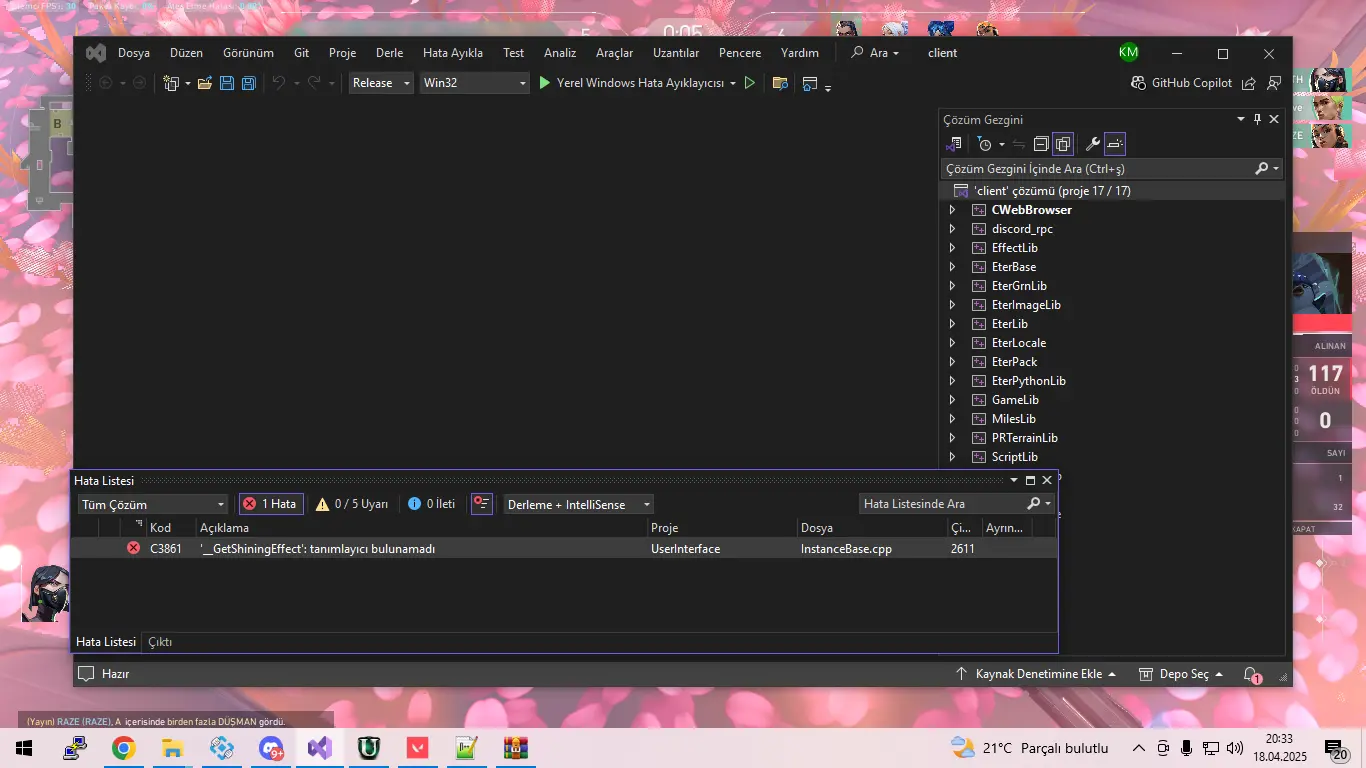Toggle the '0 İleti' messages filter
Viewport: 1366px width, 768px height.
coord(432,504)
